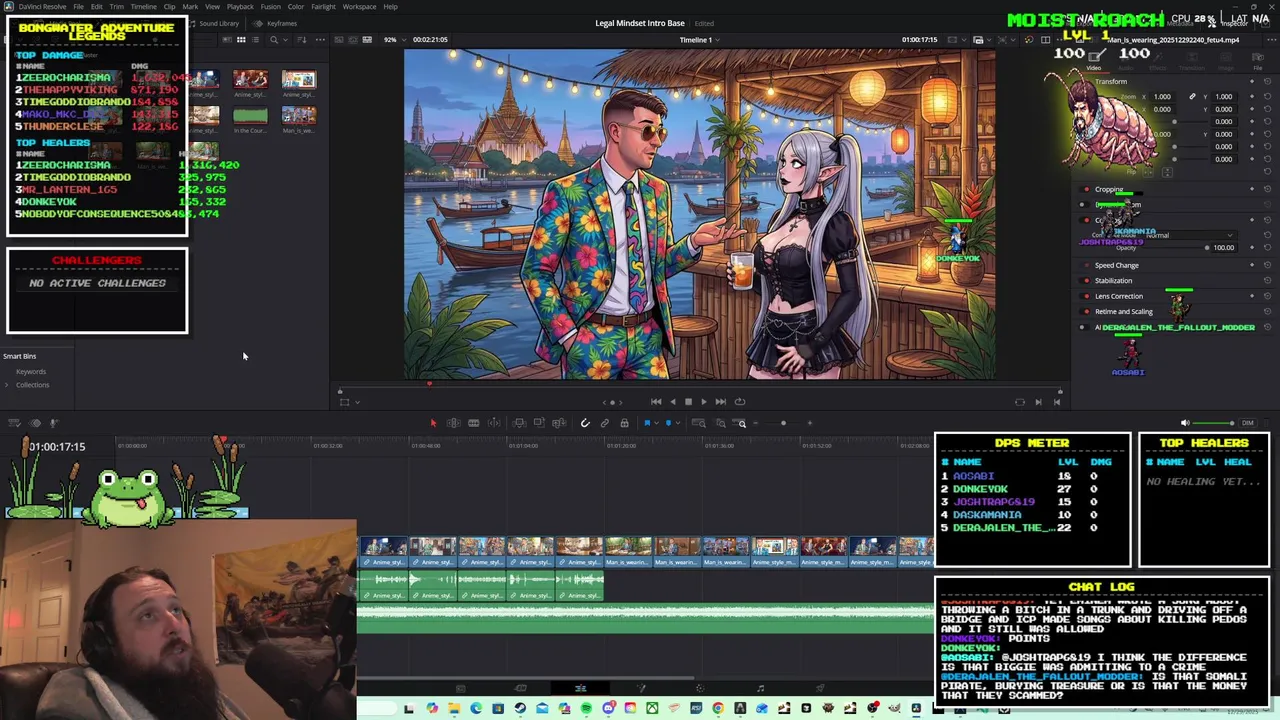
Task: Add a blue Flag to the clip
Action: click(647, 423)
